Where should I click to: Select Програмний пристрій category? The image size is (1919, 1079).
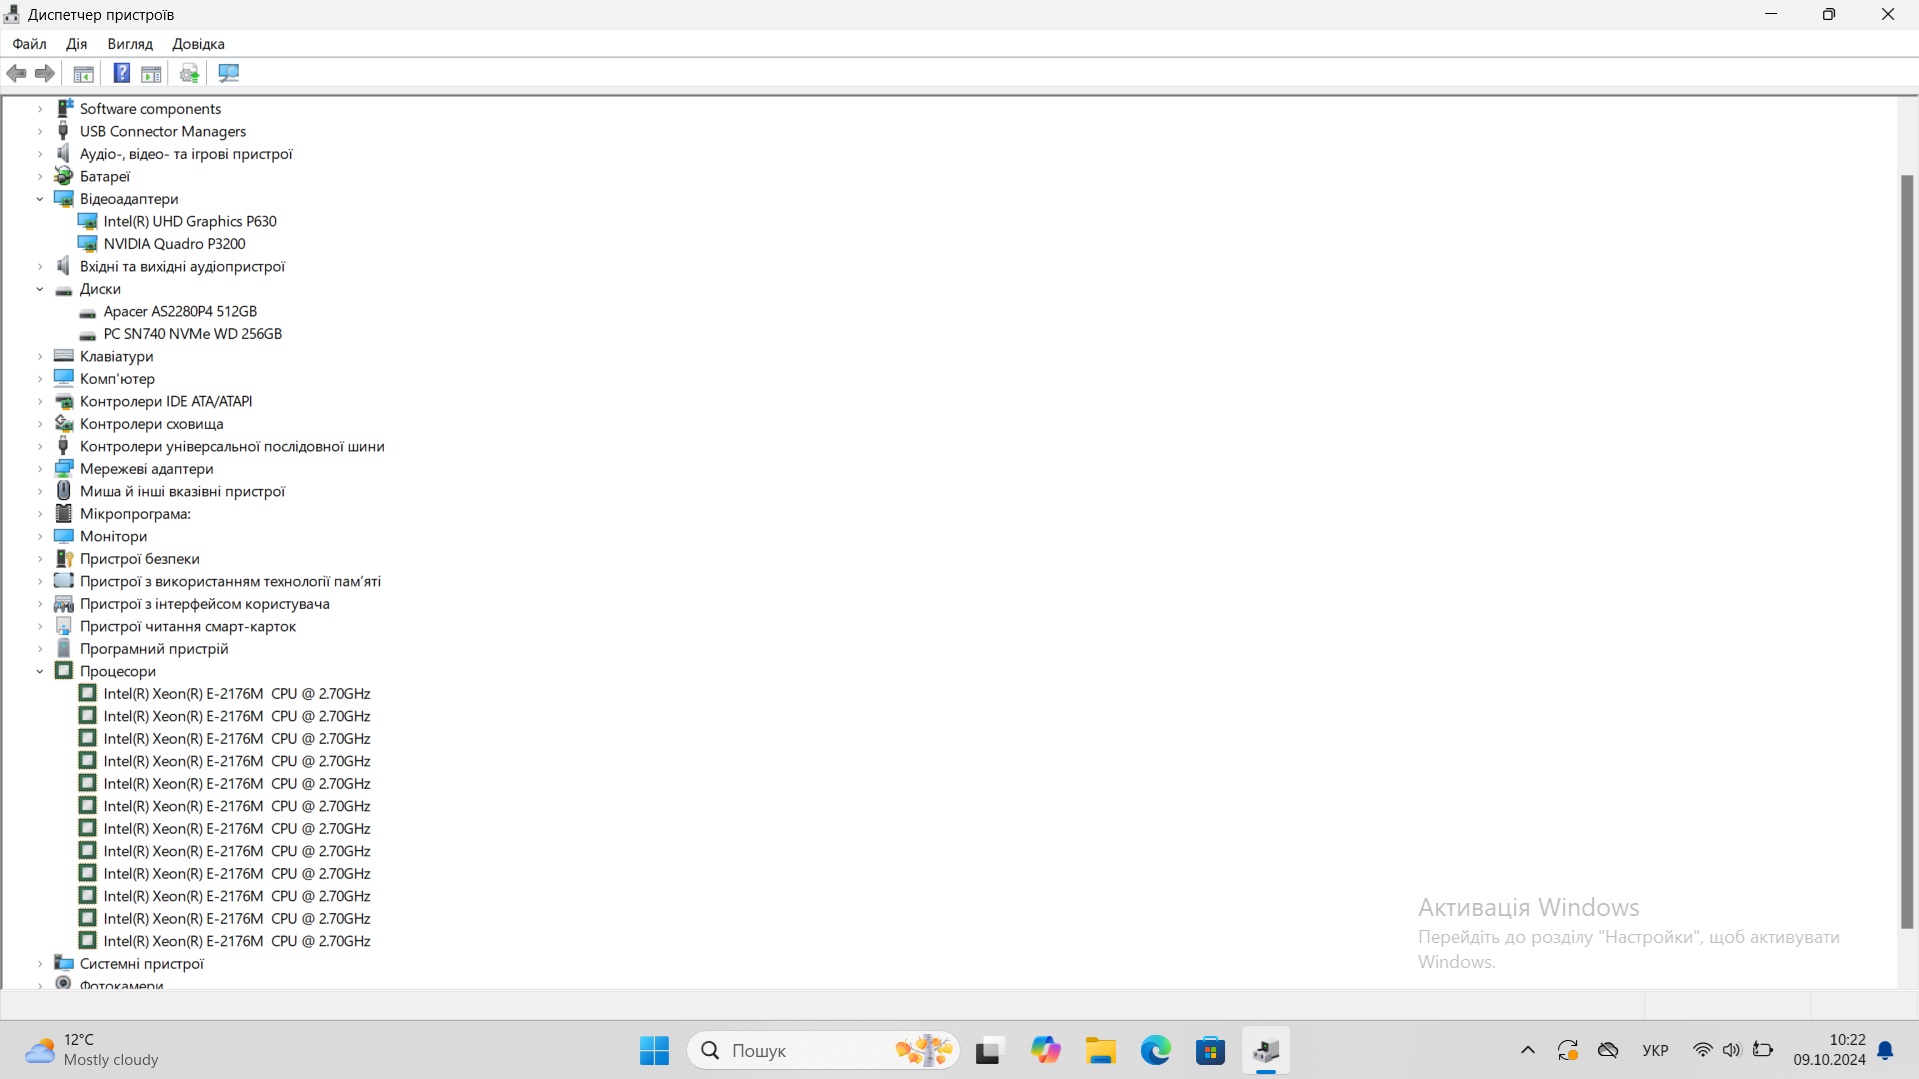pyautogui.click(x=154, y=649)
